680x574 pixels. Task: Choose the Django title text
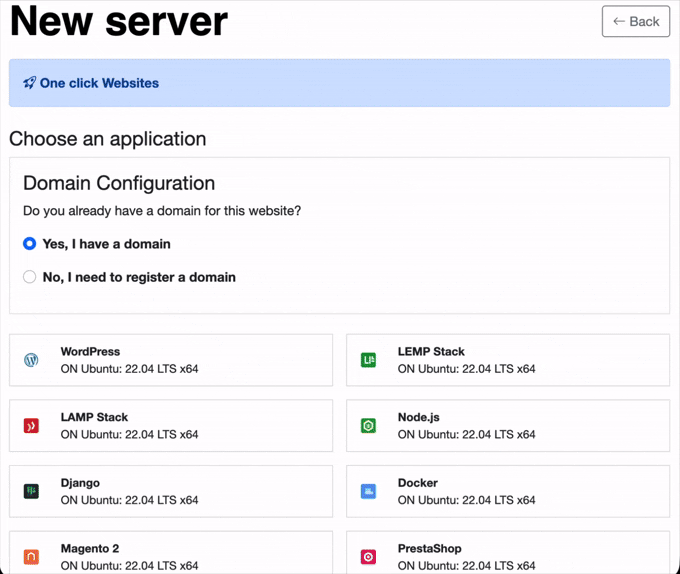(x=80, y=483)
